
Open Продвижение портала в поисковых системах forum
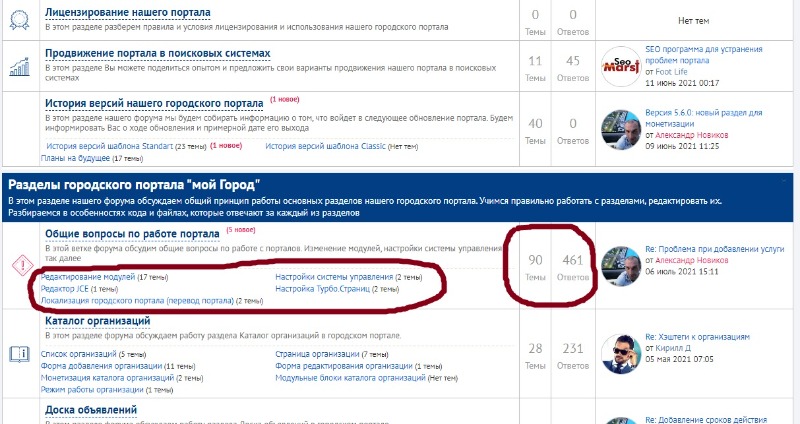click(157, 52)
